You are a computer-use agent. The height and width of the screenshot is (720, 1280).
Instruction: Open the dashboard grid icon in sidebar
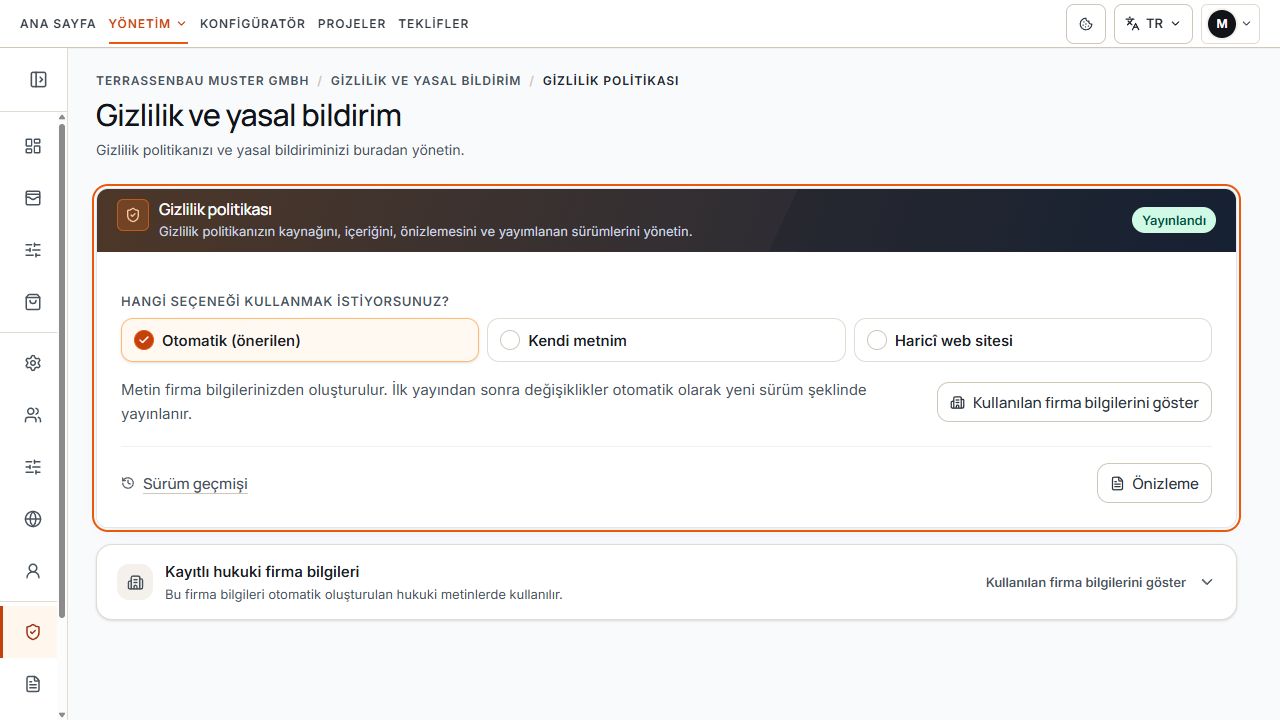pyautogui.click(x=33, y=146)
